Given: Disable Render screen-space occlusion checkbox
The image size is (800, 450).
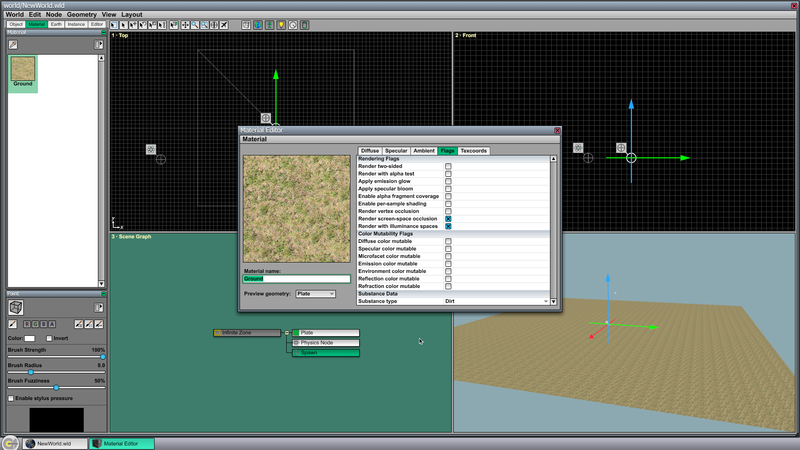Looking at the screenshot, I should [x=448, y=219].
